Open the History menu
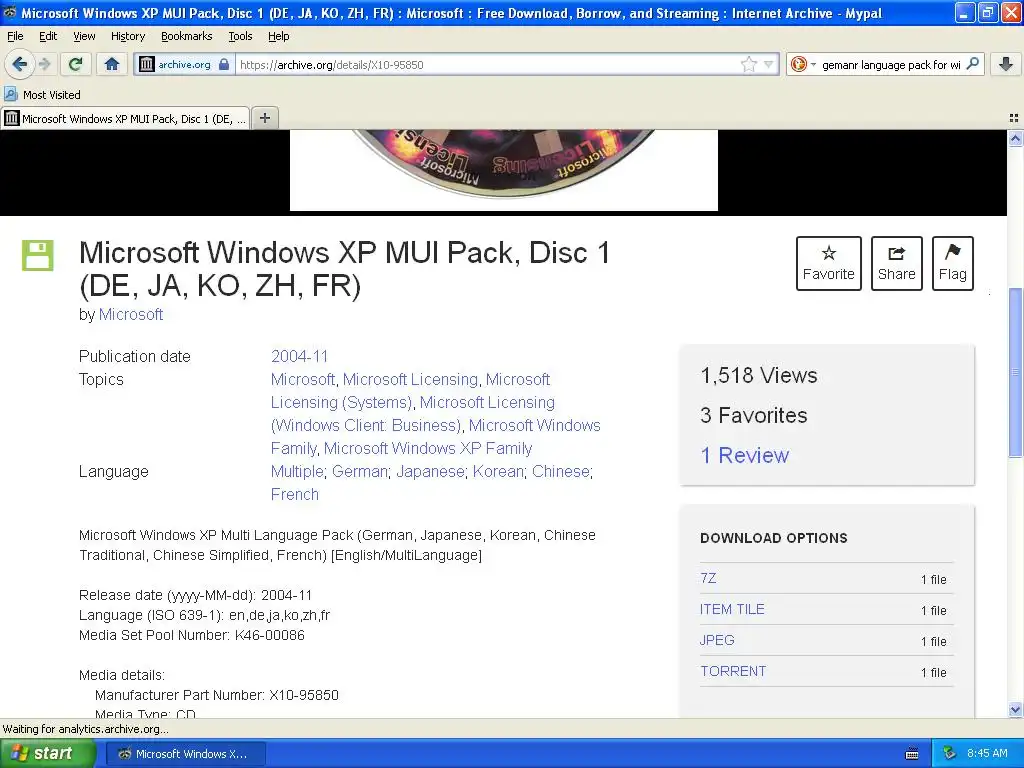This screenshot has height=768, width=1024. (x=128, y=36)
